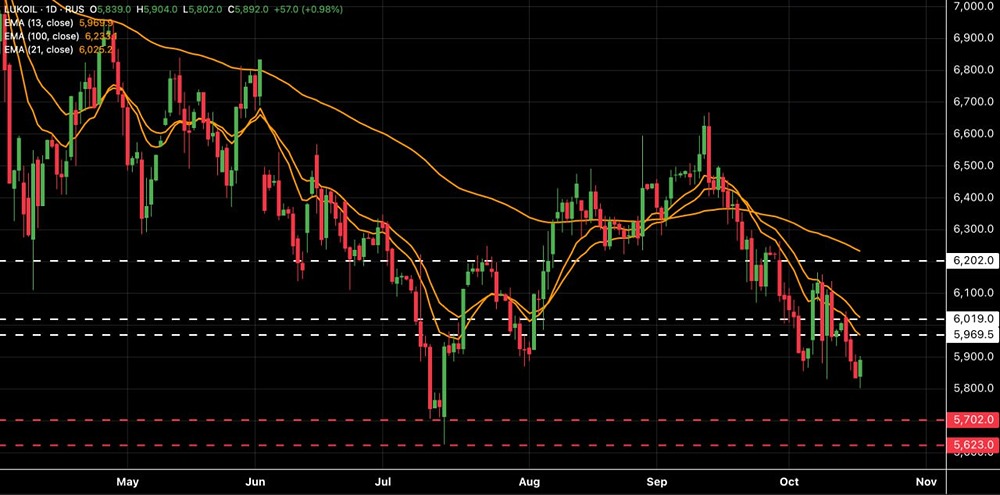Click 6,400.0 on the price axis
The width and height of the screenshot is (1000, 495).
972,197
